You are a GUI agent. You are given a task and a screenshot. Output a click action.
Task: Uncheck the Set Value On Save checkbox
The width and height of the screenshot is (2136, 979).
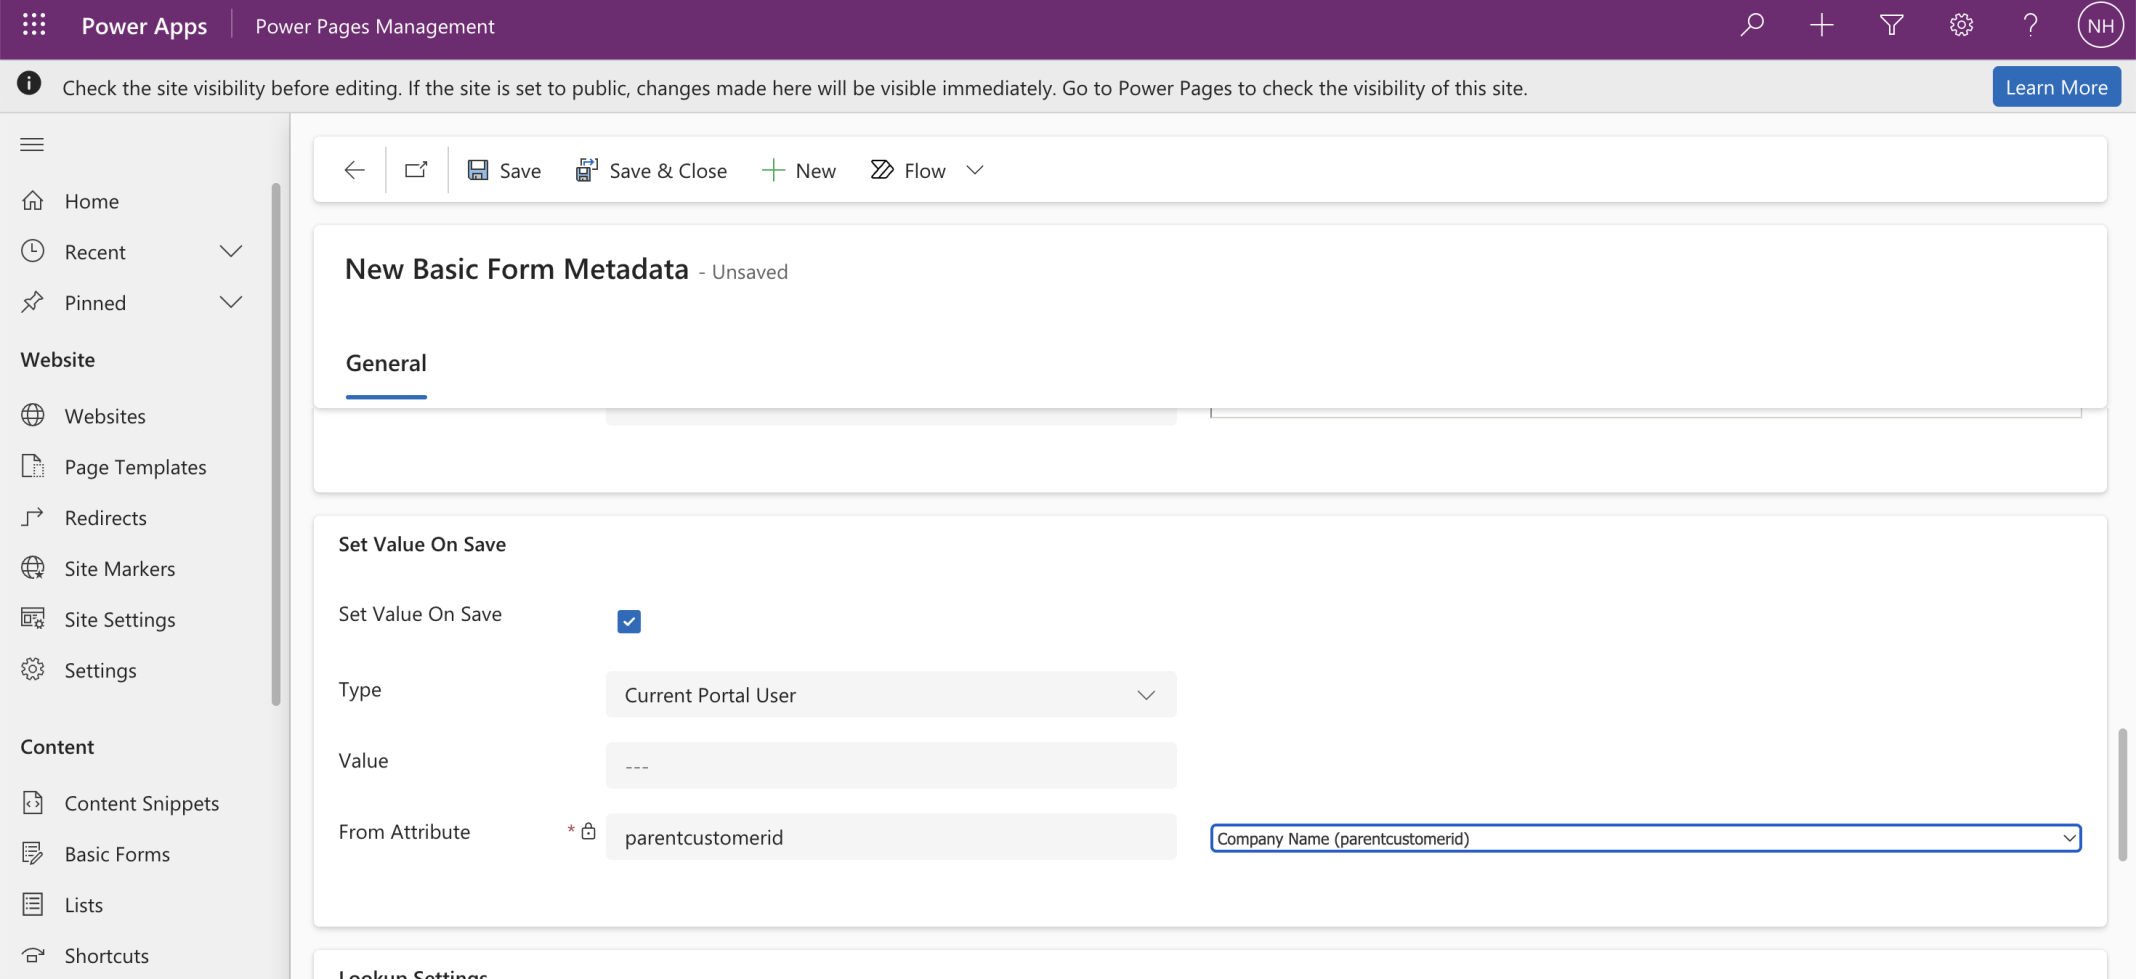click(x=628, y=621)
